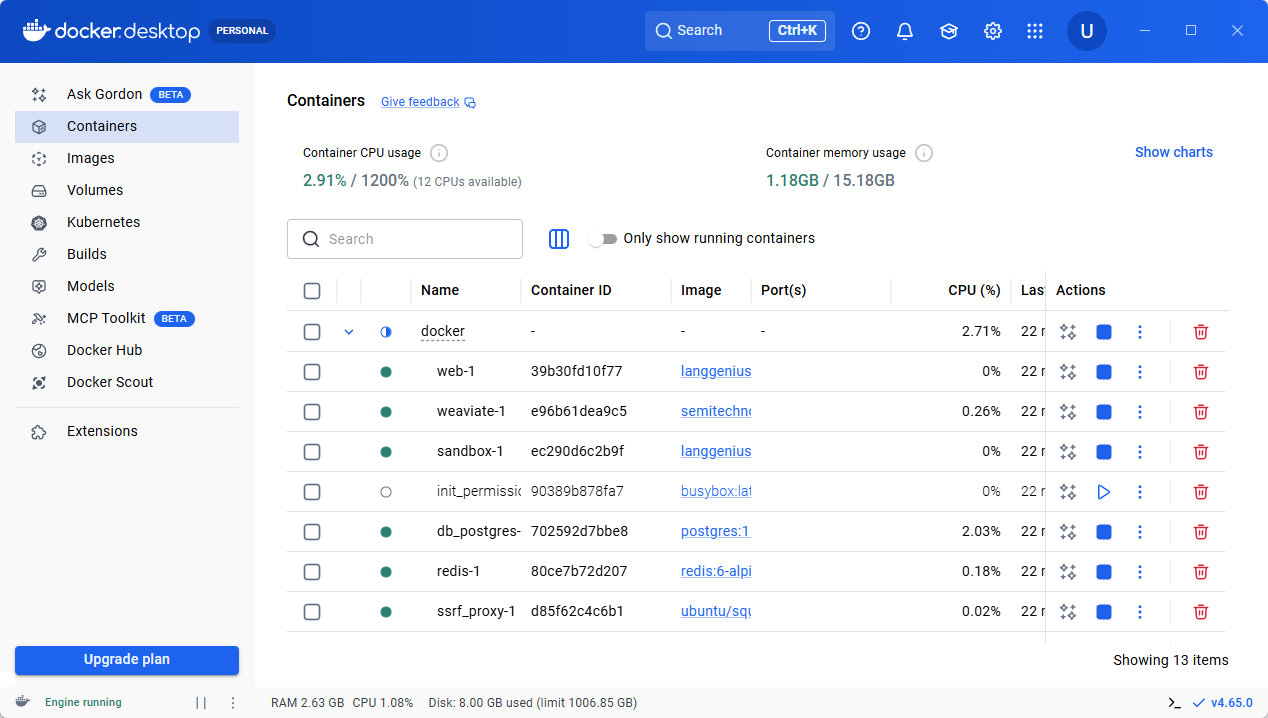Stop the db_postgres container
The width and height of the screenshot is (1268, 718).
[1104, 532]
